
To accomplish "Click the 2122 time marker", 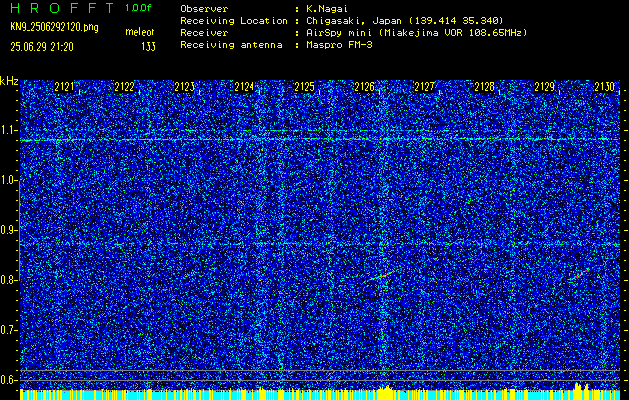I will coord(124,87).
